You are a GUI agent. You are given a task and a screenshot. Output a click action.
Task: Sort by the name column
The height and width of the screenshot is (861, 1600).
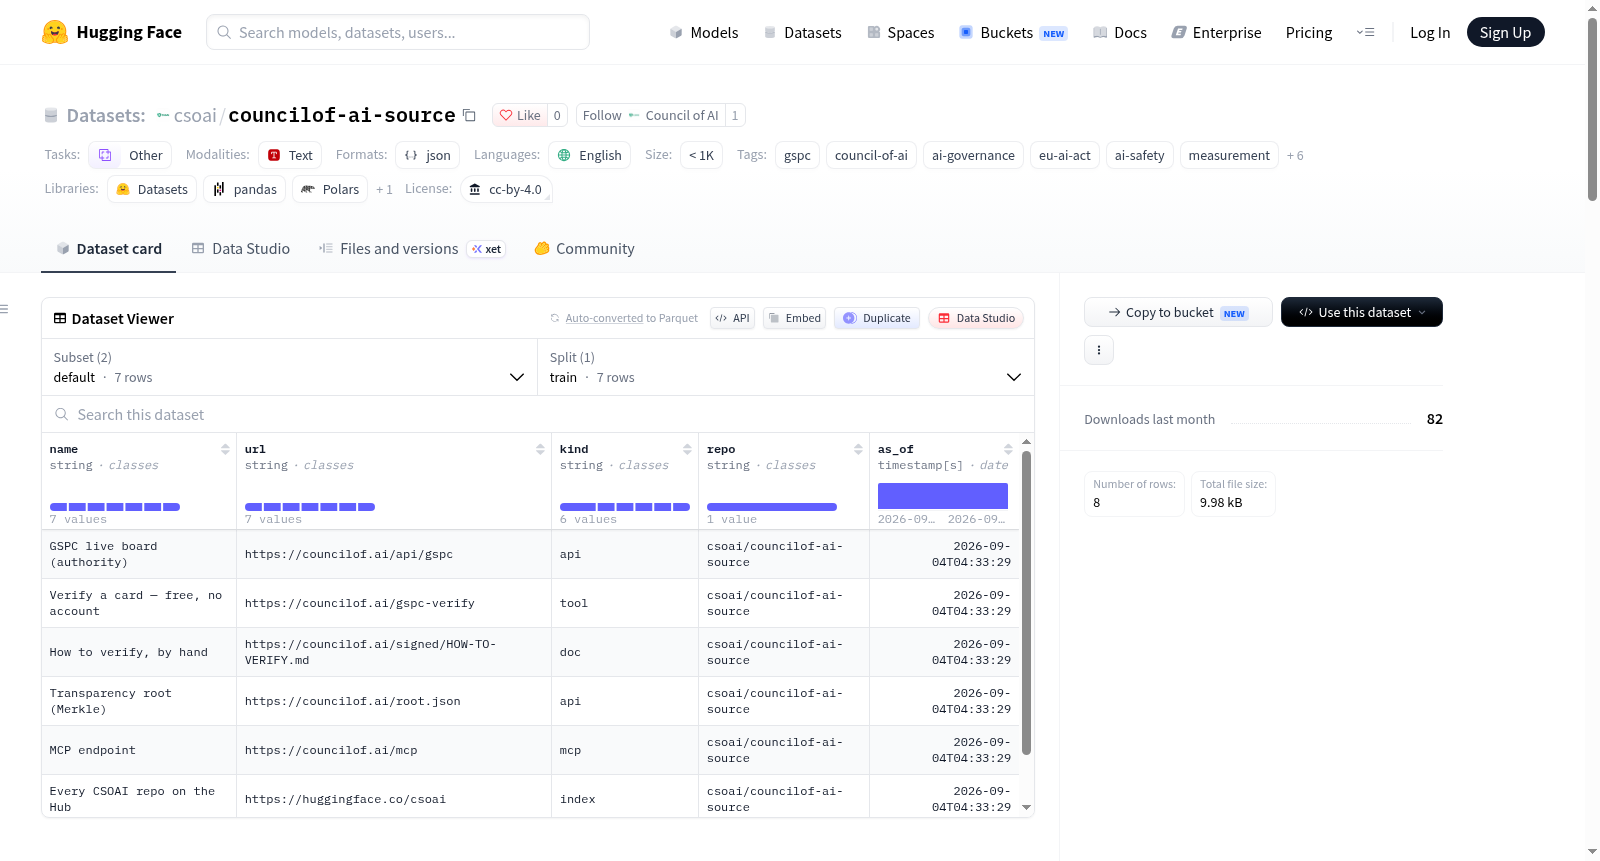pos(225,449)
